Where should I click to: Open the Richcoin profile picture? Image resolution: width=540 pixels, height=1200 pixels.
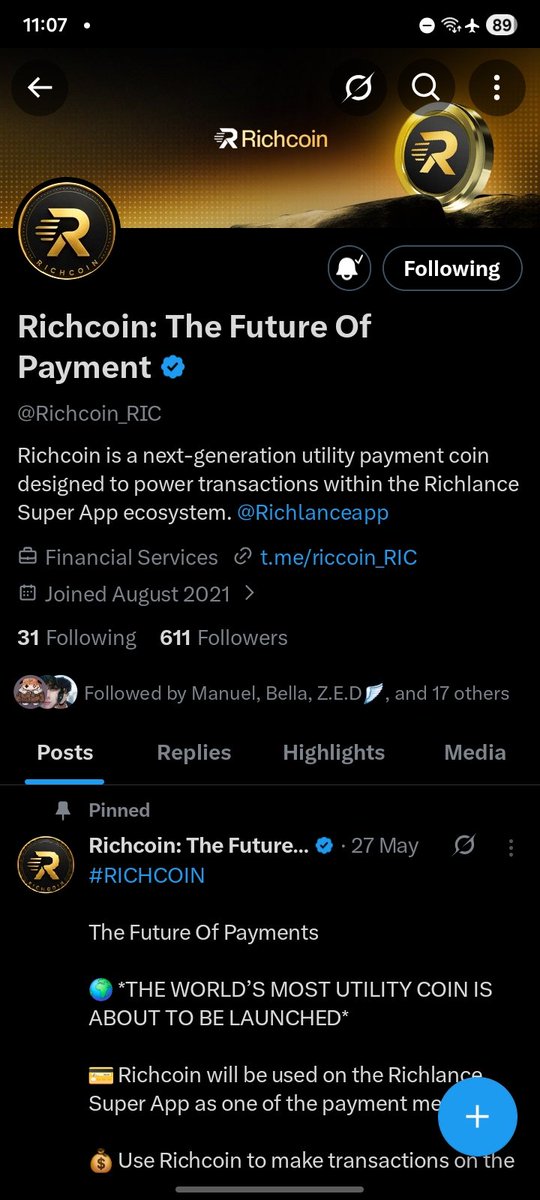67,238
